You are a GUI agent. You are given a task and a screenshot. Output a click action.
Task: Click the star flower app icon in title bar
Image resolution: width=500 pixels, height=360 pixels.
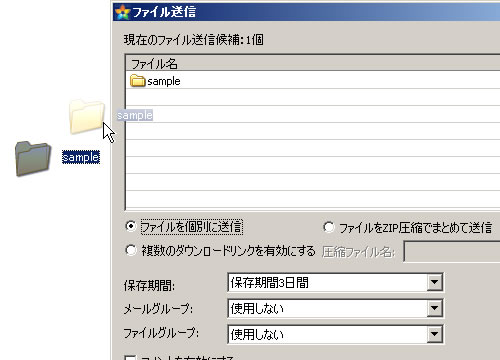[122, 12]
